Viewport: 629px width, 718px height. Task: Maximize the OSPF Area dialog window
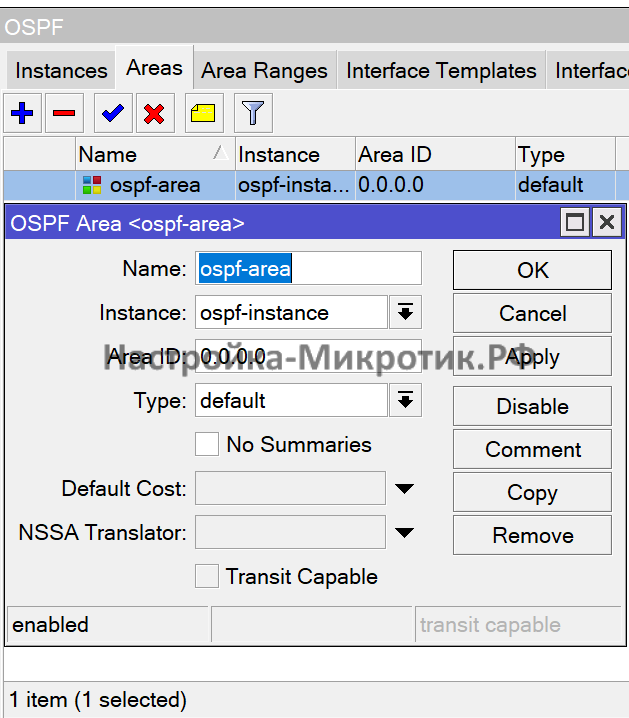click(575, 222)
